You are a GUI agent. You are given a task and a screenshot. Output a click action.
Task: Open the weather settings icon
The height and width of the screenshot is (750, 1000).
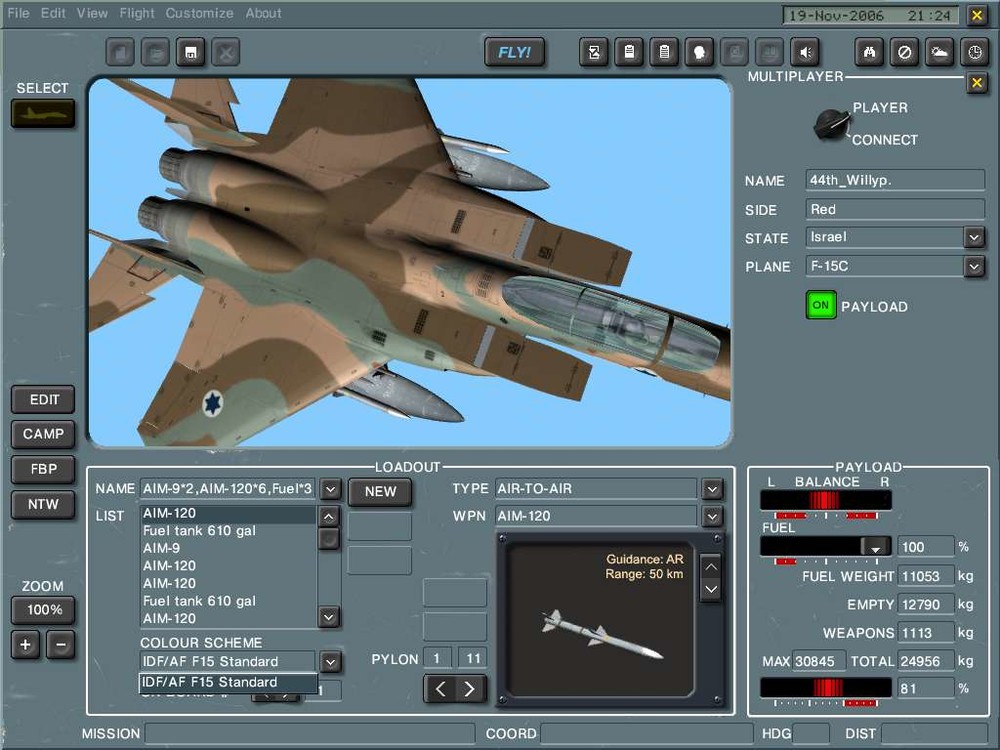pos(939,51)
